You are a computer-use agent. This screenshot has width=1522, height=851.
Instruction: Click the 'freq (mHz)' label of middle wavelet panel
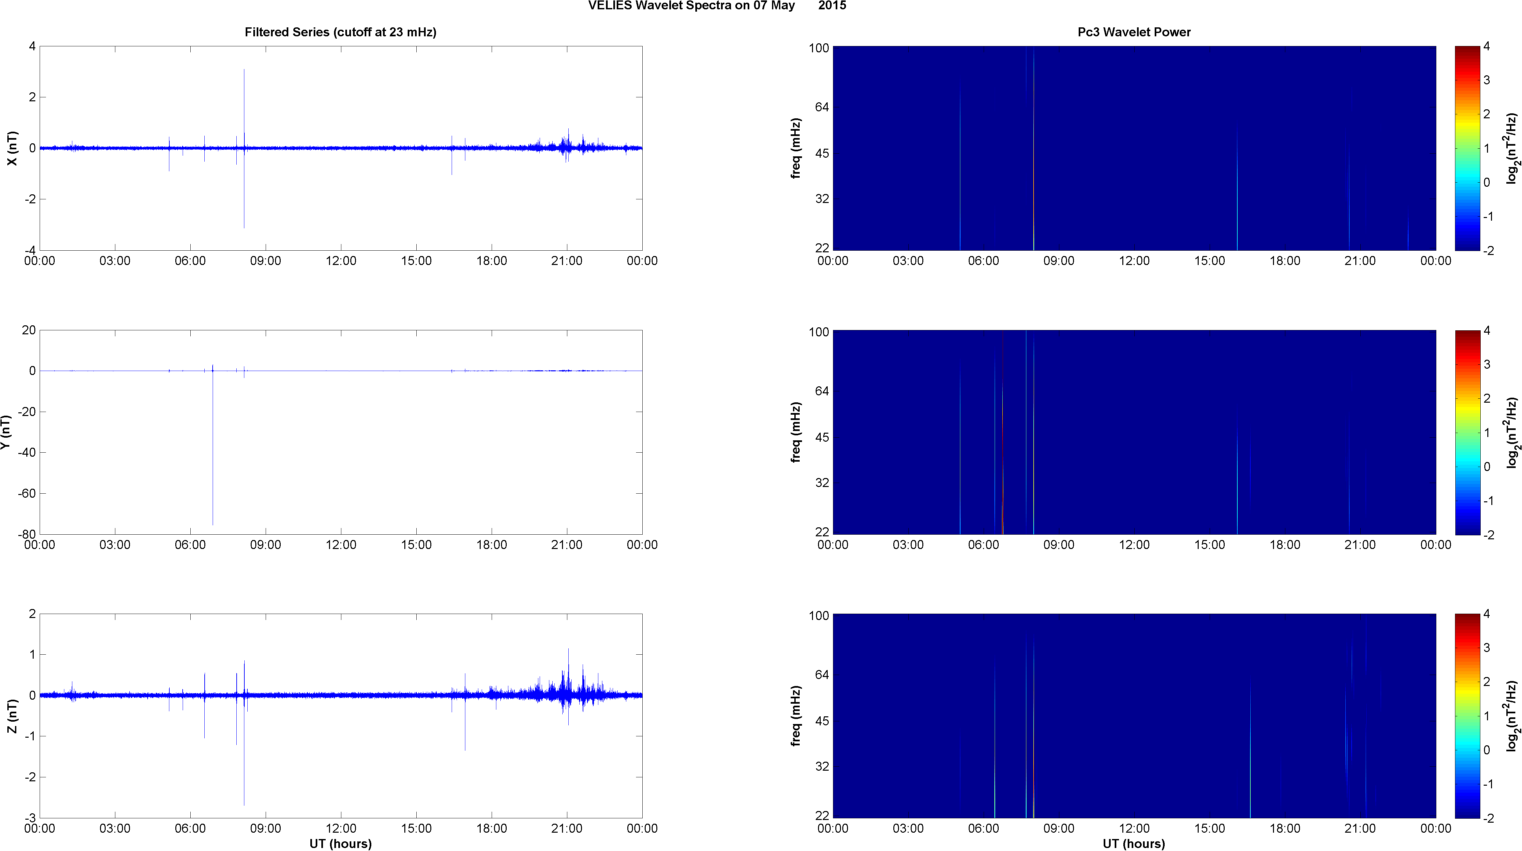[796, 432]
